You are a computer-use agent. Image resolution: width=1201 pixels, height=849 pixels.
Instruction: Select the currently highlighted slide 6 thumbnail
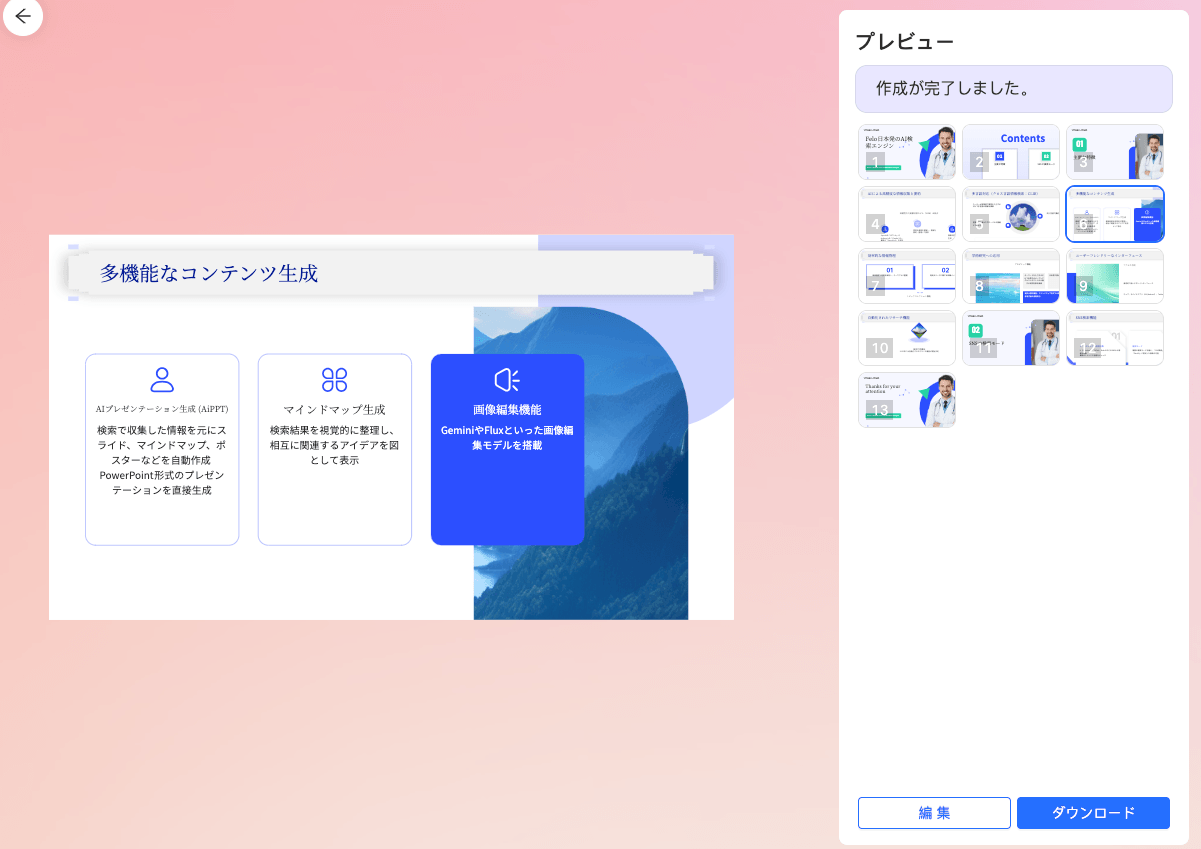(x=1115, y=214)
